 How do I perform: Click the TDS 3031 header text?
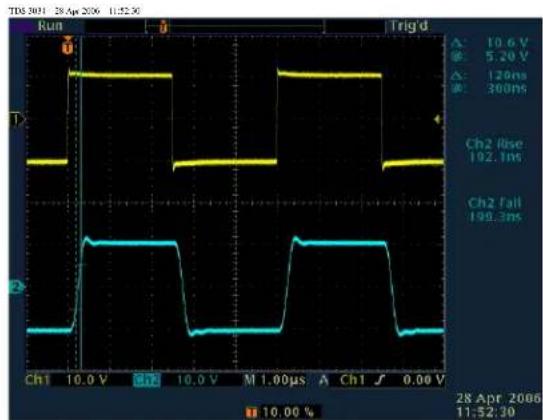pyautogui.click(x=27, y=11)
